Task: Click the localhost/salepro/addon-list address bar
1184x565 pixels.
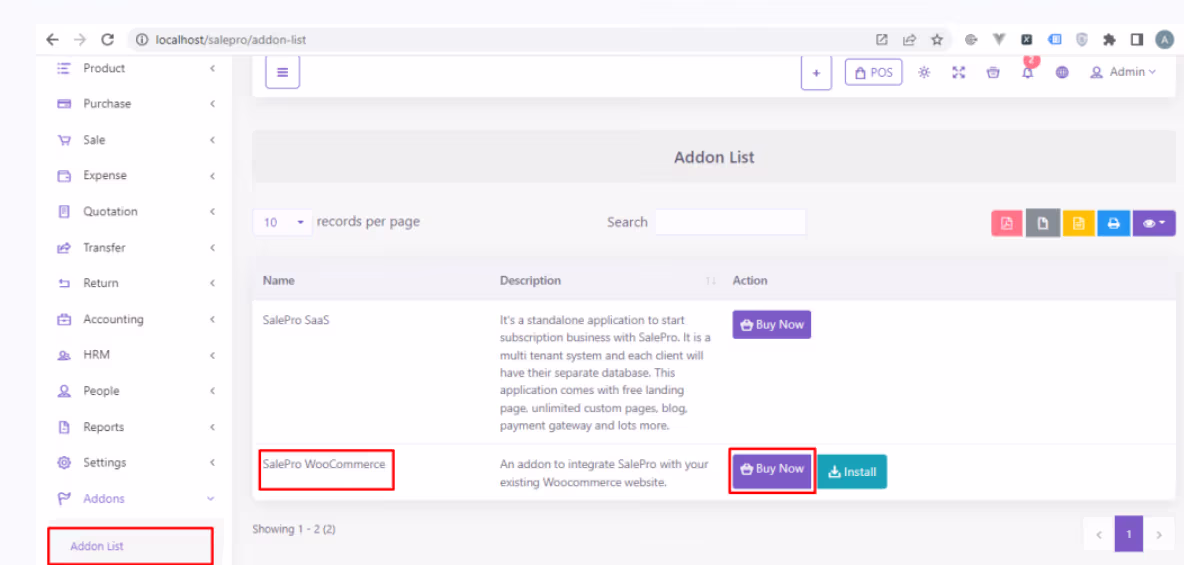Action: point(230,39)
